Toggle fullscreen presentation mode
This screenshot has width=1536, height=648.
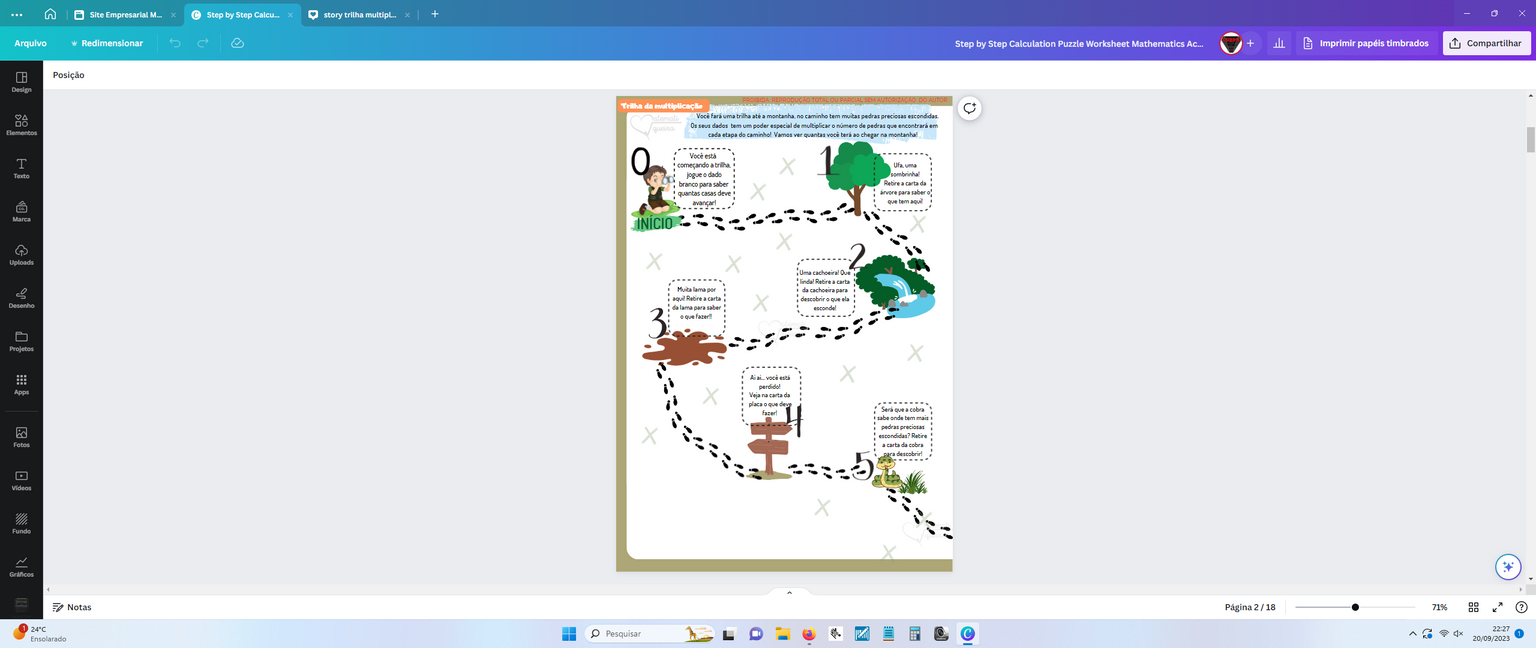pyautogui.click(x=1497, y=607)
